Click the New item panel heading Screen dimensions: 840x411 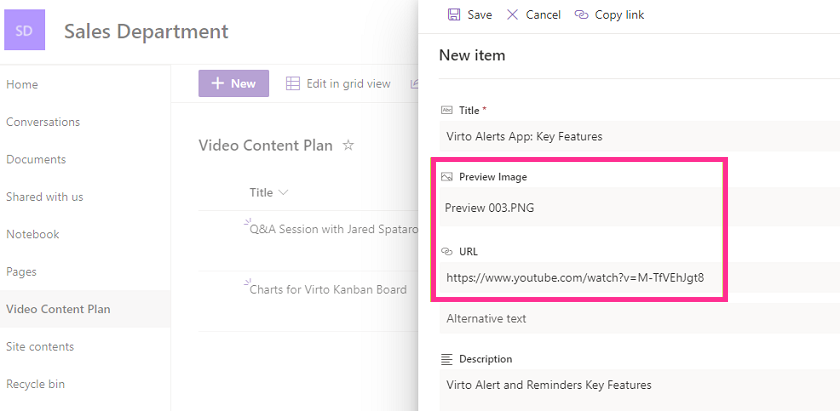pyautogui.click(x=472, y=55)
